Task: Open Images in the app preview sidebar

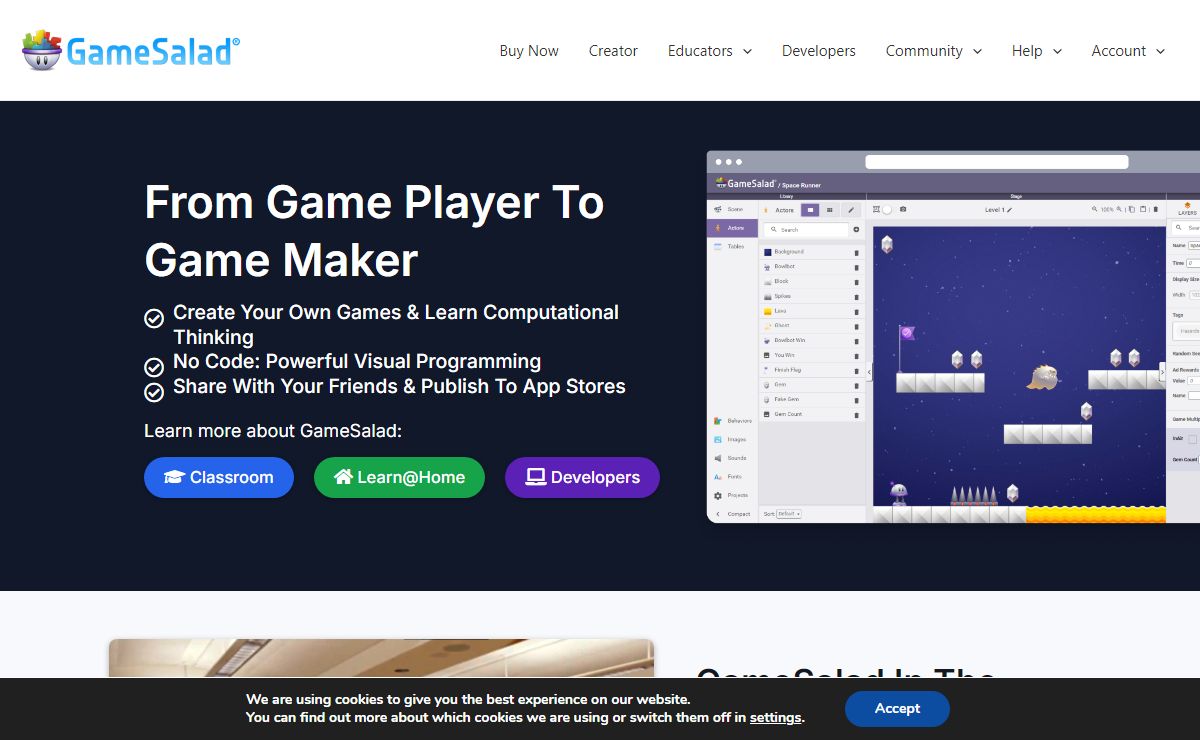Action: [732, 439]
